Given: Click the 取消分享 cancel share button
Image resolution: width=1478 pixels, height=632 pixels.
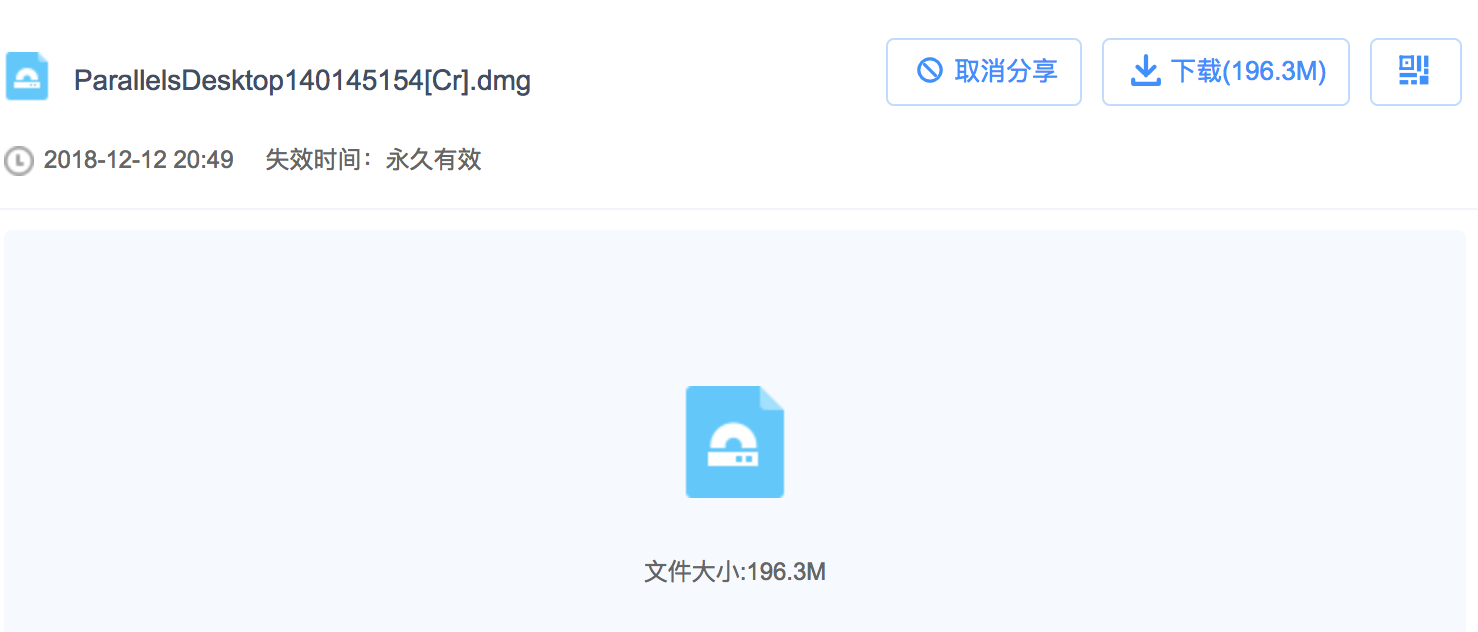Looking at the screenshot, I should [x=984, y=72].
